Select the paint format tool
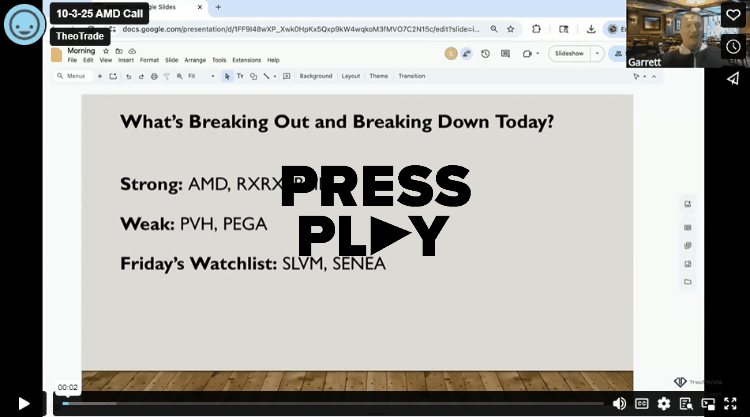Screen dimensions: 750x417 pos(166,76)
